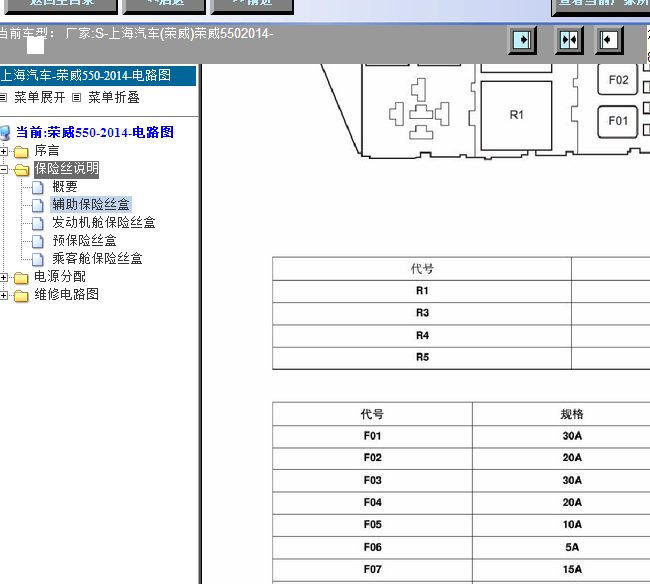Open the 辅助保险丝盒 page

coord(91,204)
